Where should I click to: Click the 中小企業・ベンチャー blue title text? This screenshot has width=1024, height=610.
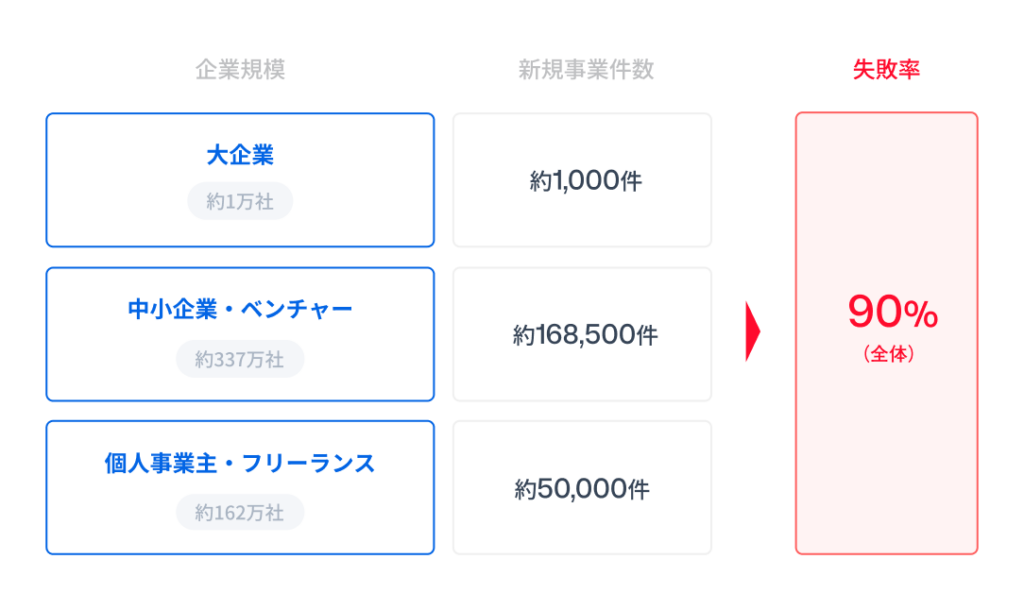click(240, 309)
